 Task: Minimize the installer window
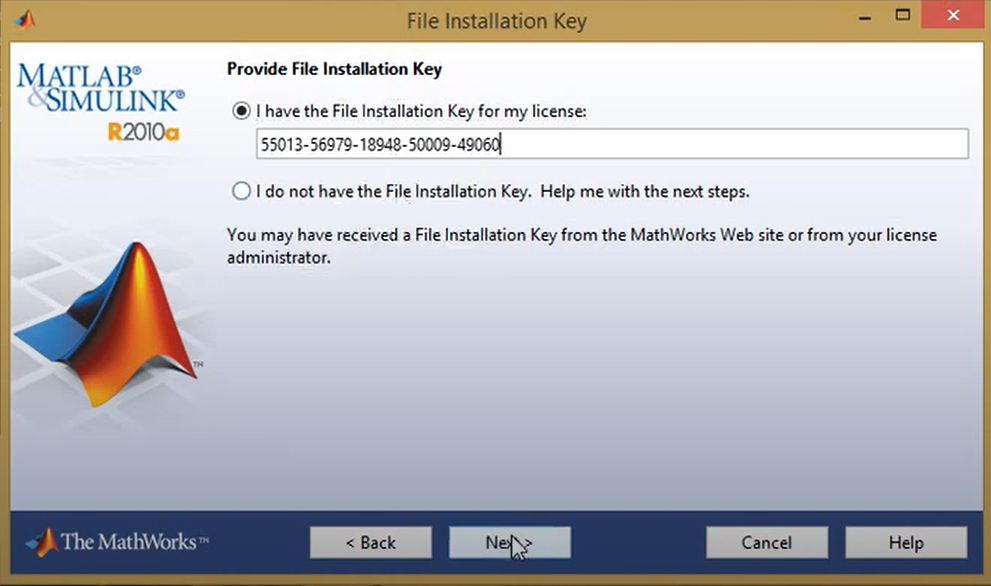point(859,17)
